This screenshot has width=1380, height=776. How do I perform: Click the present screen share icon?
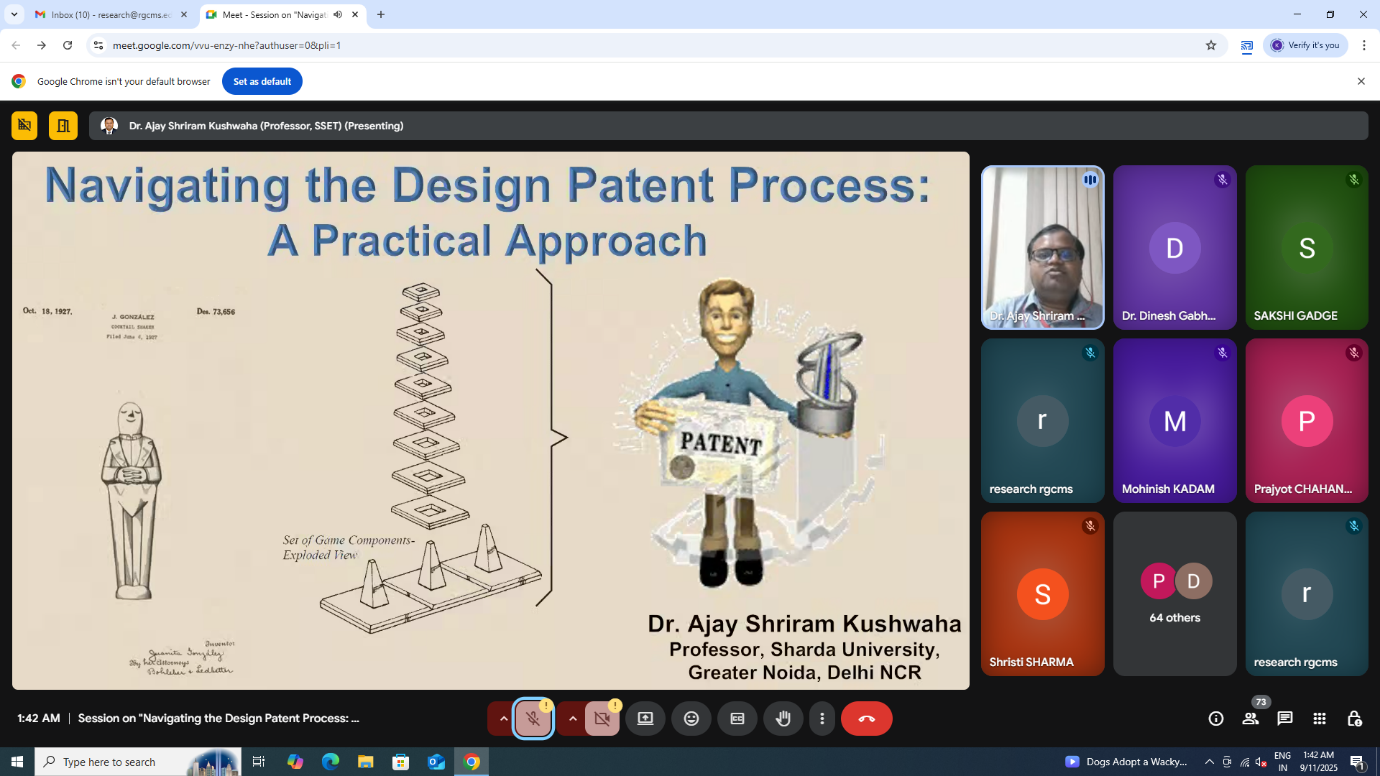[x=645, y=718]
